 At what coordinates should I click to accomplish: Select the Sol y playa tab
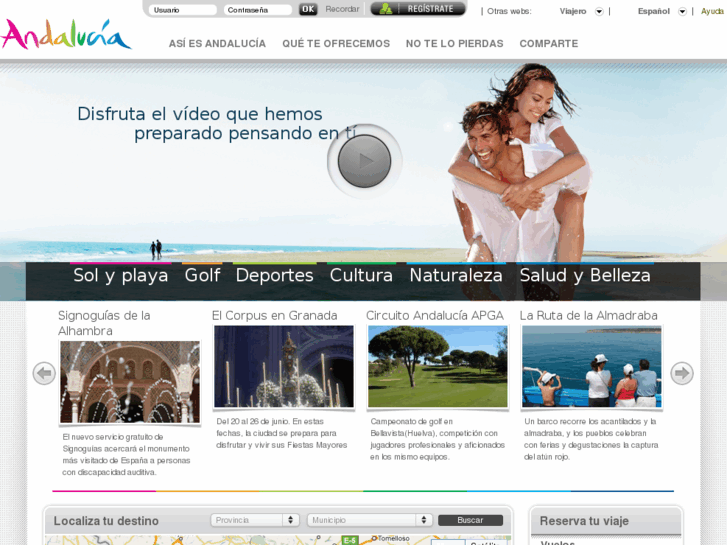tap(121, 275)
